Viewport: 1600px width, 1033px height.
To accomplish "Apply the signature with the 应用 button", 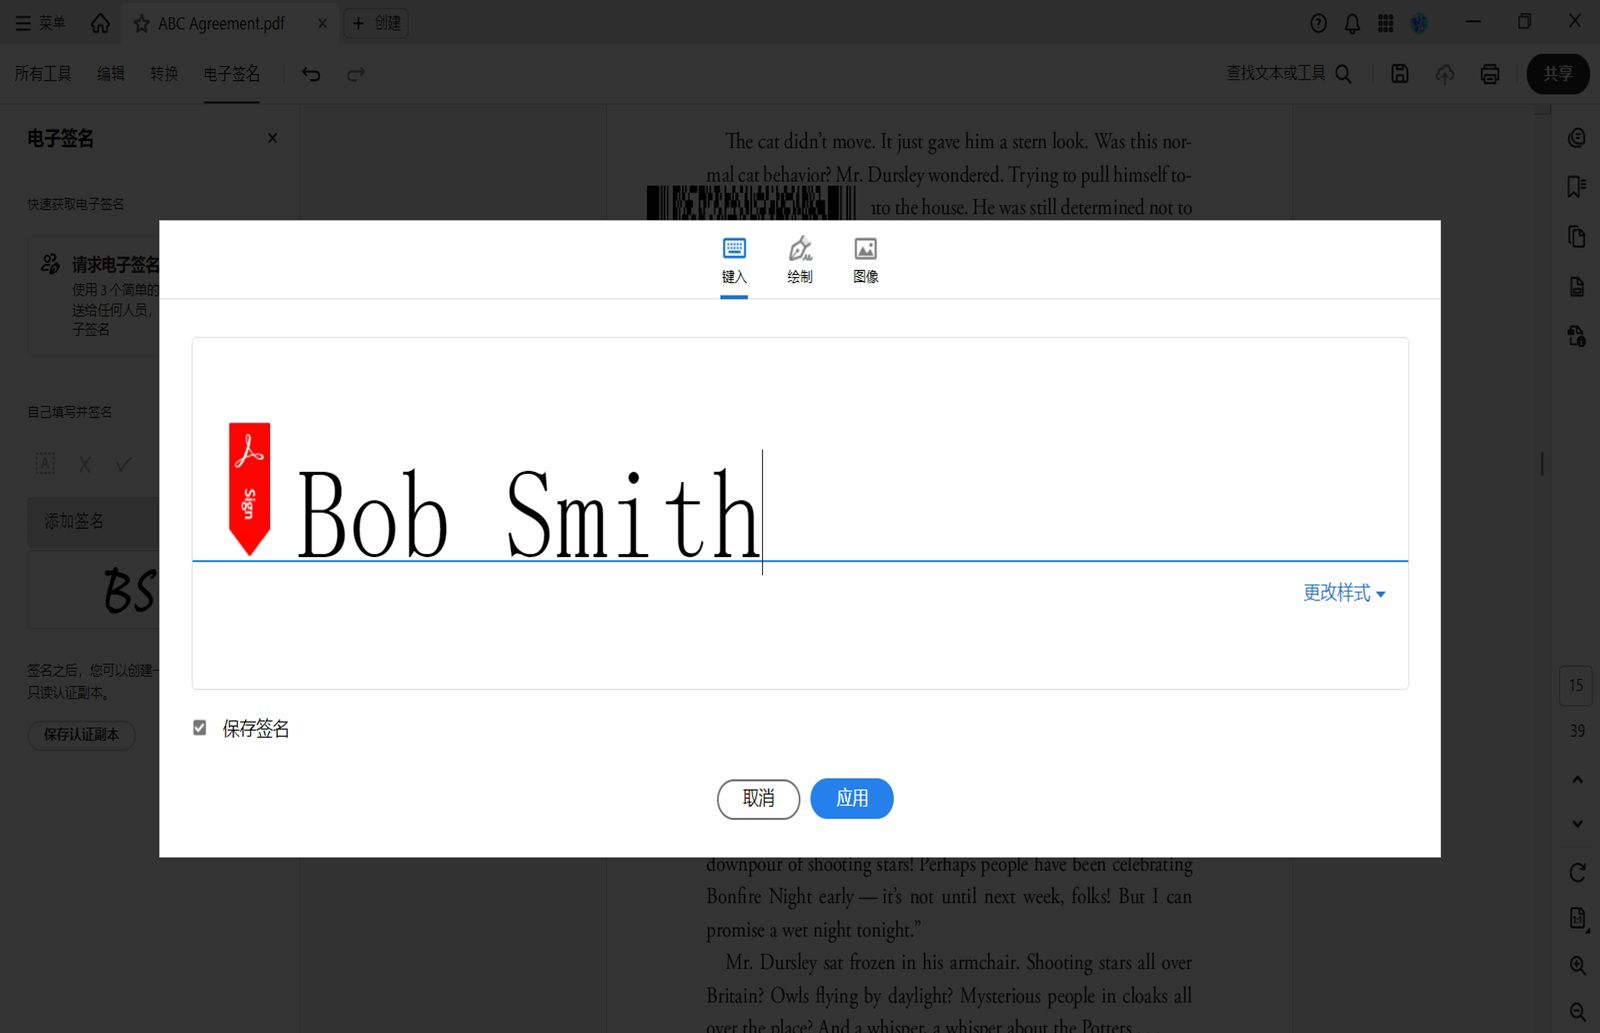I will pyautogui.click(x=851, y=799).
